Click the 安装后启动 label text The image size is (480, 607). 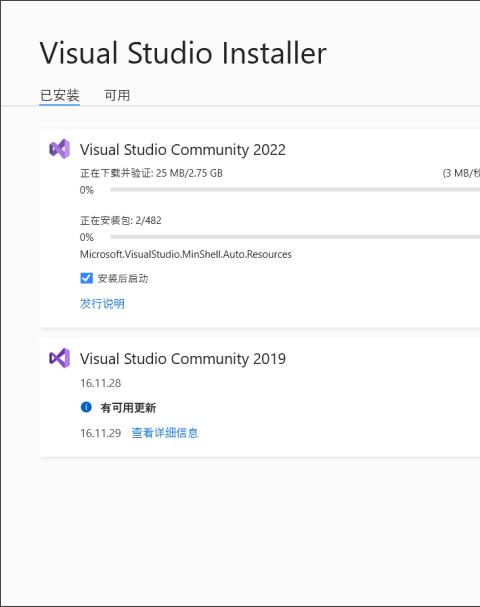[123, 278]
